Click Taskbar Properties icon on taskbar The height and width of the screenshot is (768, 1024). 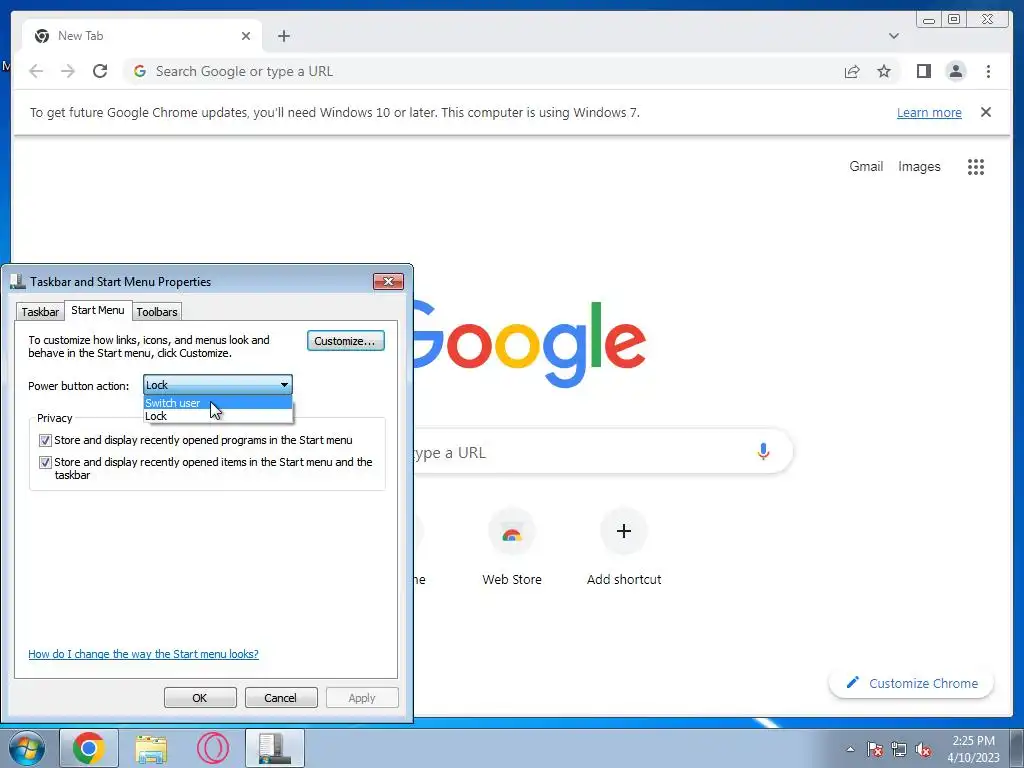tap(274, 748)
